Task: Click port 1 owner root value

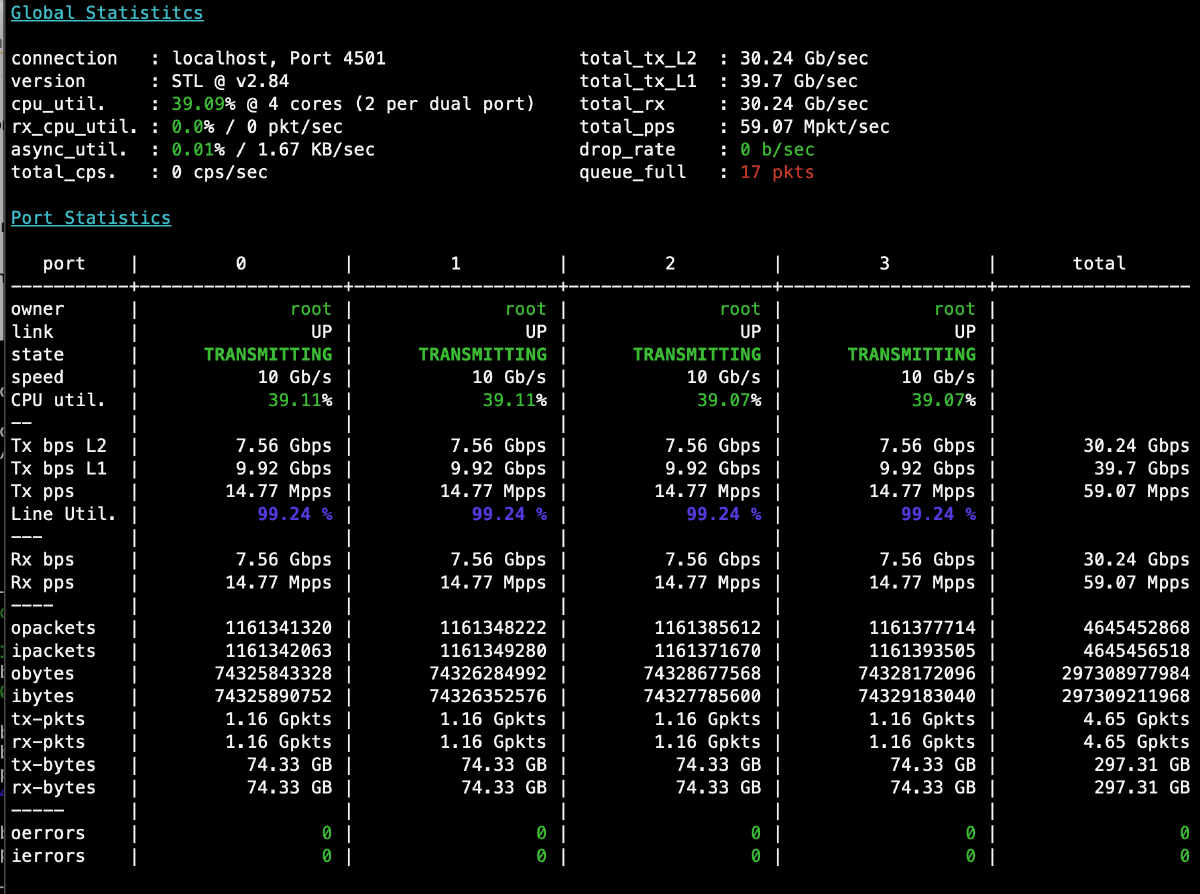Action: (x=525, y=310)
